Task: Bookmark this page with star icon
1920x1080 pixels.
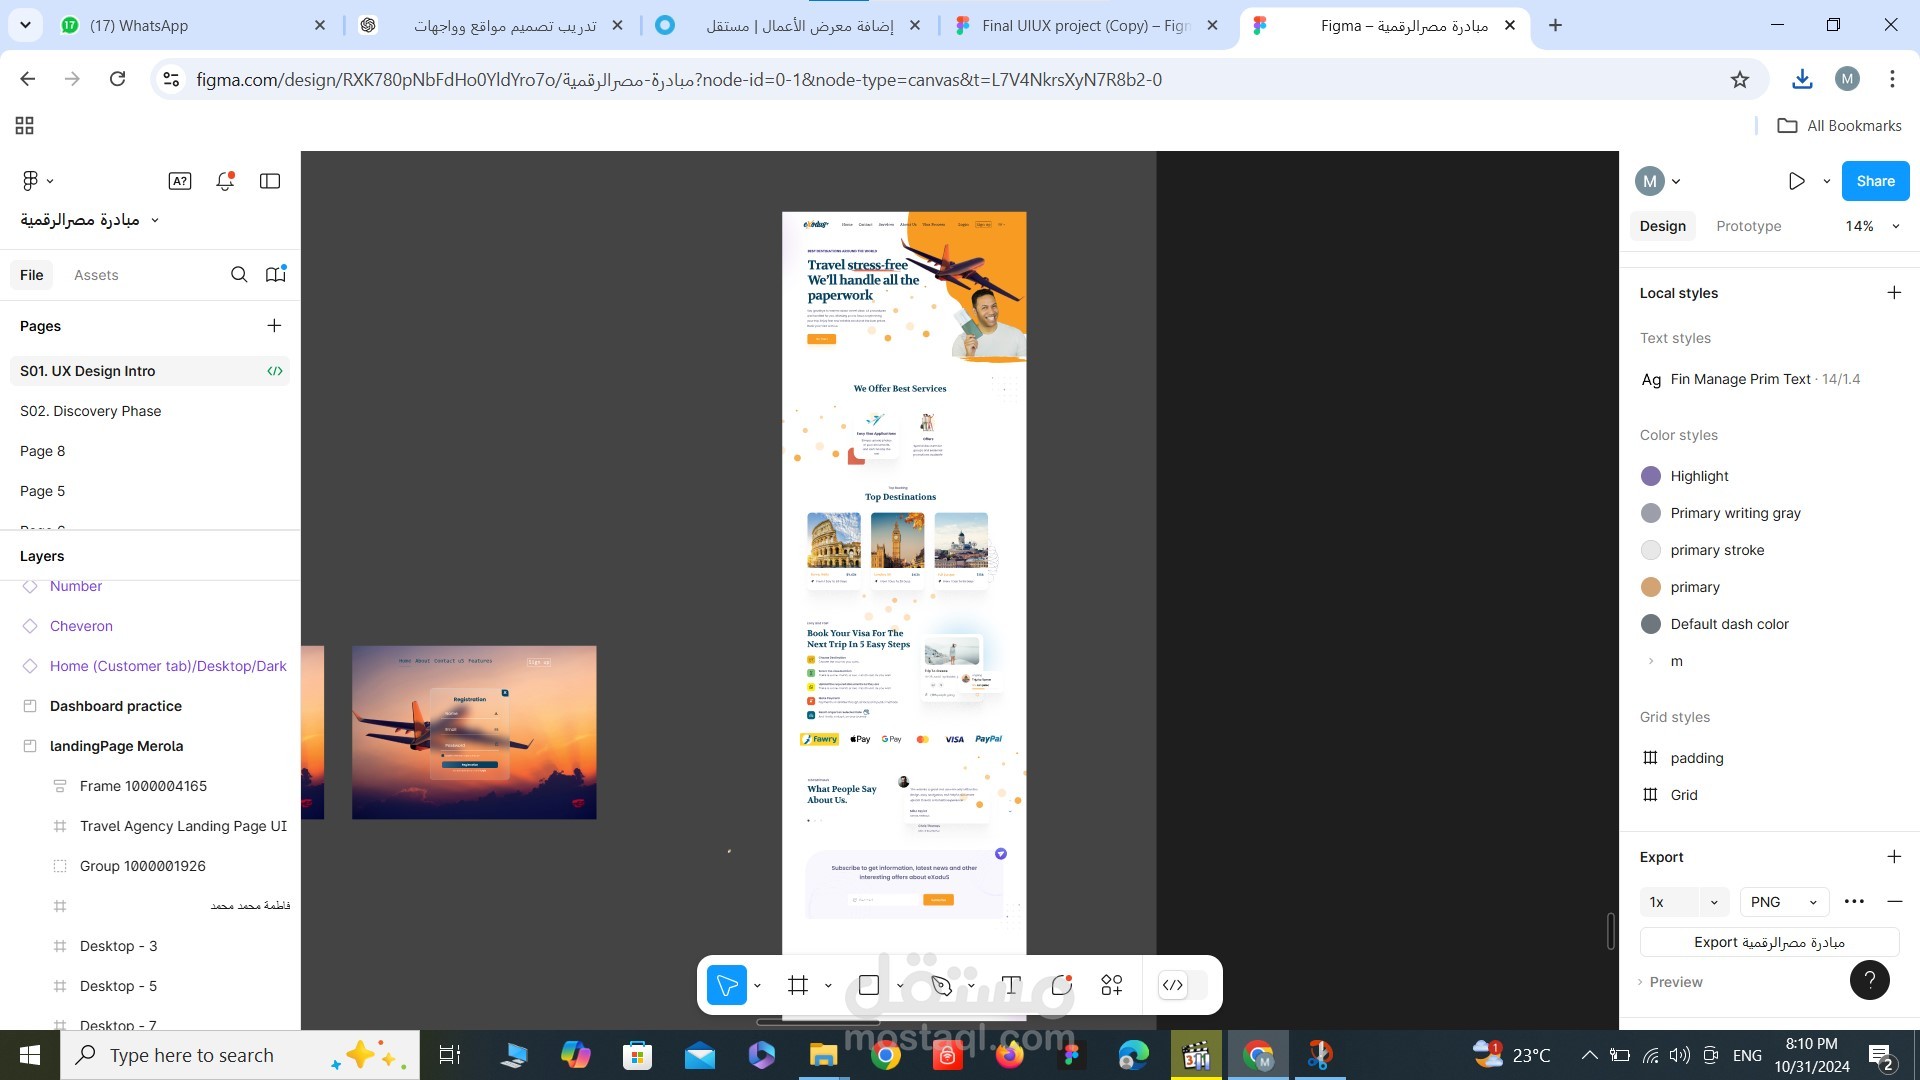Action: click(x=1740, y=79)
